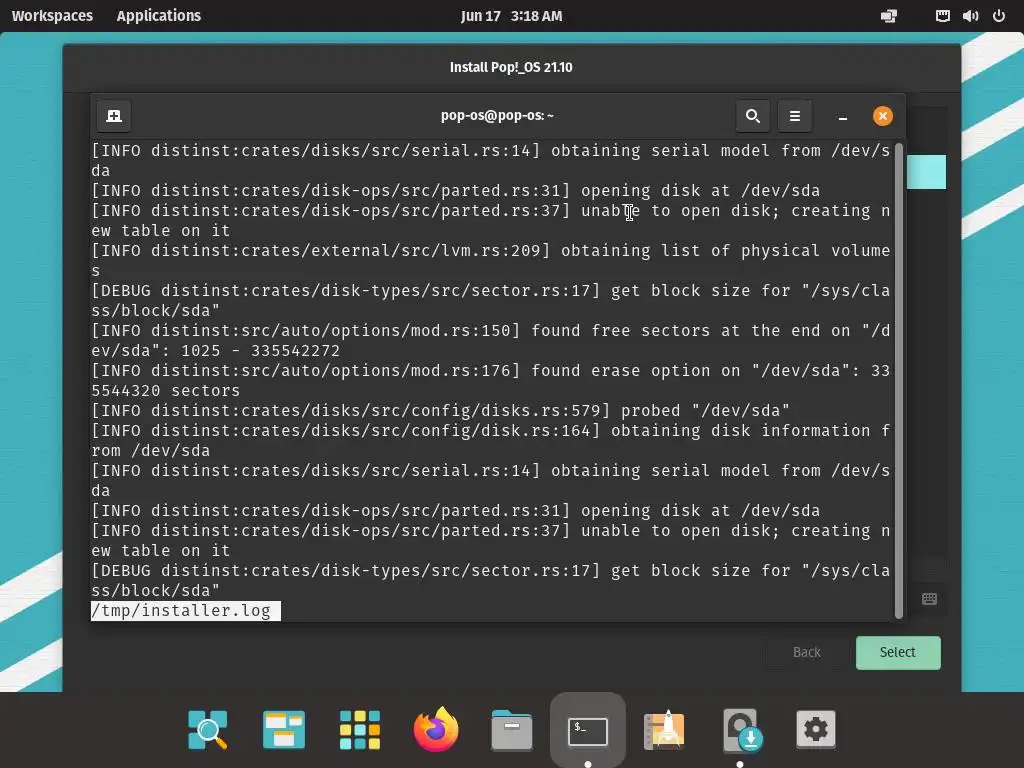This screenshot has width=1024, height=768.
Task: Click log line mentioning lvm.rs:209
Action: click(490, 261)
